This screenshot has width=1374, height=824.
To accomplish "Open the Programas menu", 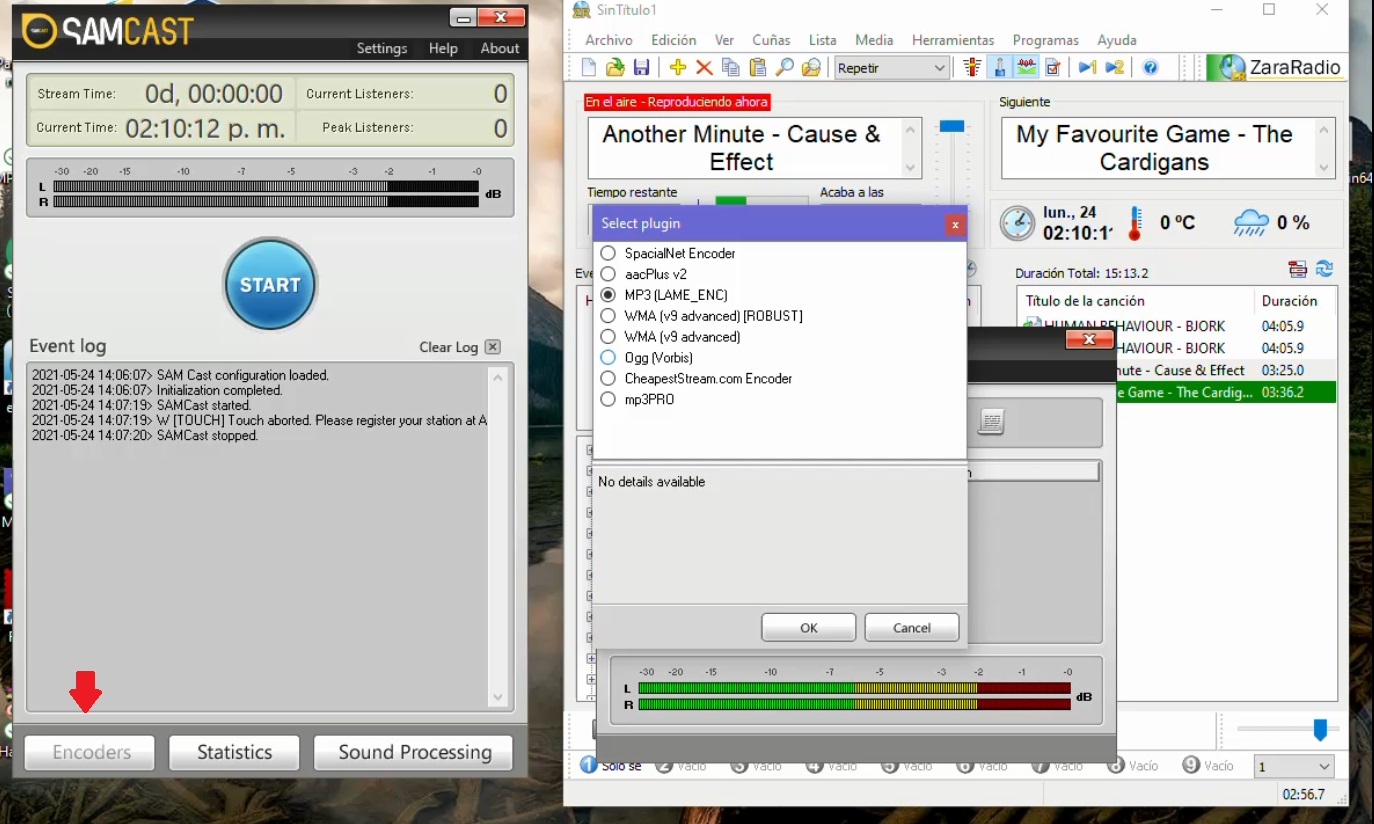I will click(x=1046, y=40).
